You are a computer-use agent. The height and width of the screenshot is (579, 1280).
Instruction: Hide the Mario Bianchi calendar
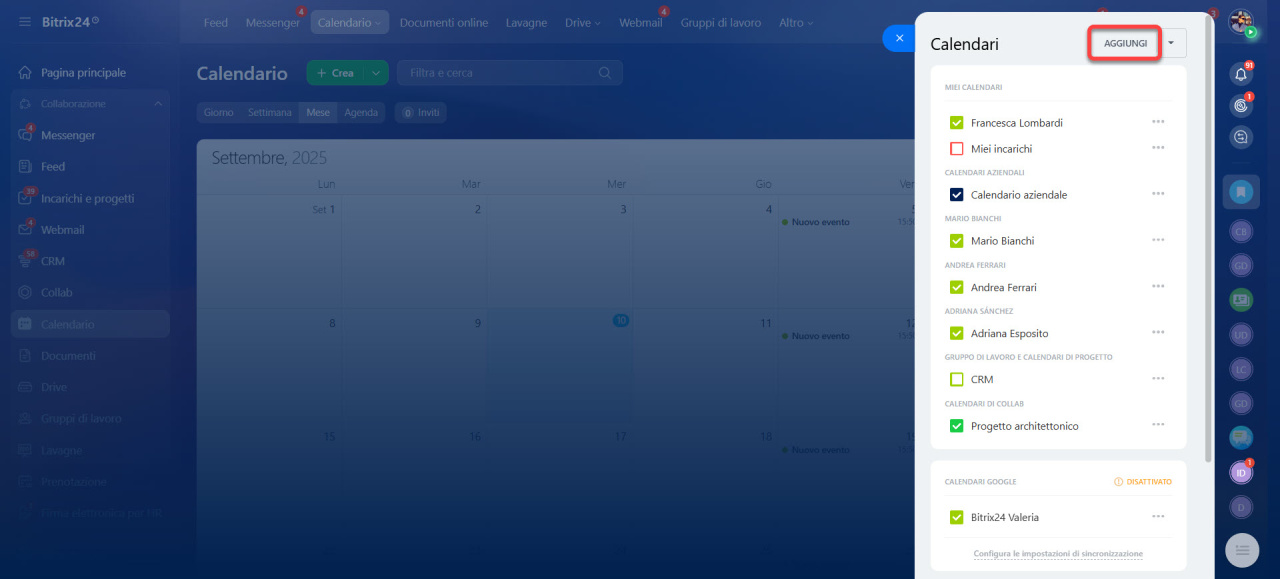(x=957, y=241)
